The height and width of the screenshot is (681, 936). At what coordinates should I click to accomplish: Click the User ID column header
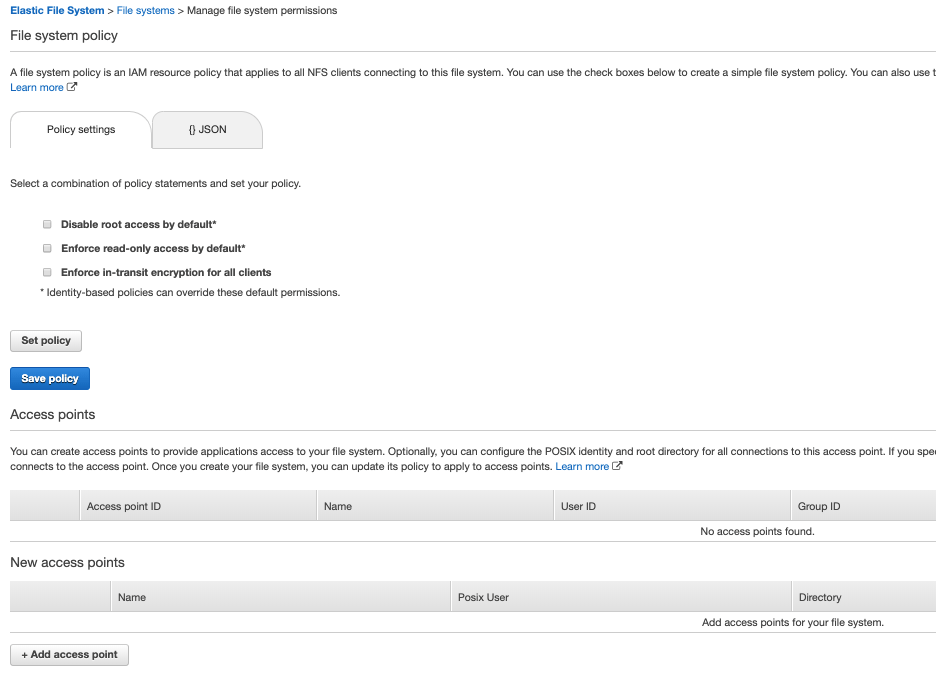(578, 507)
